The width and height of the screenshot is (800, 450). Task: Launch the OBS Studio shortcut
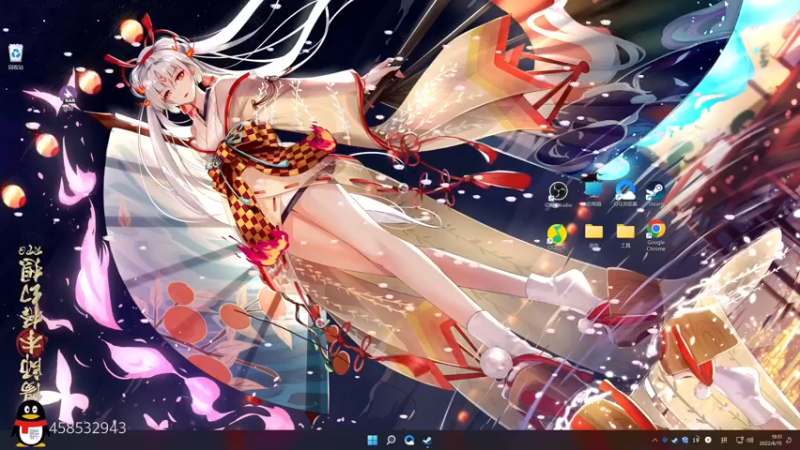click(558, 195)
